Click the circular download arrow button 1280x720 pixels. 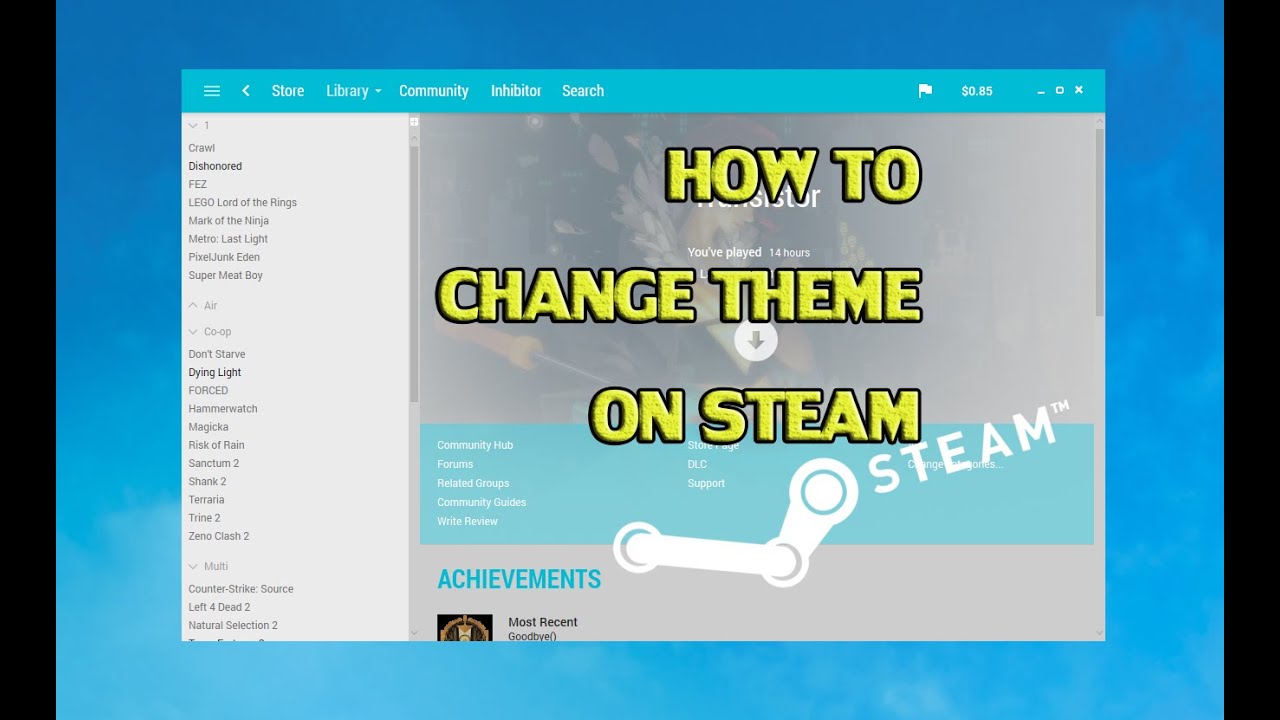[756, 339]
